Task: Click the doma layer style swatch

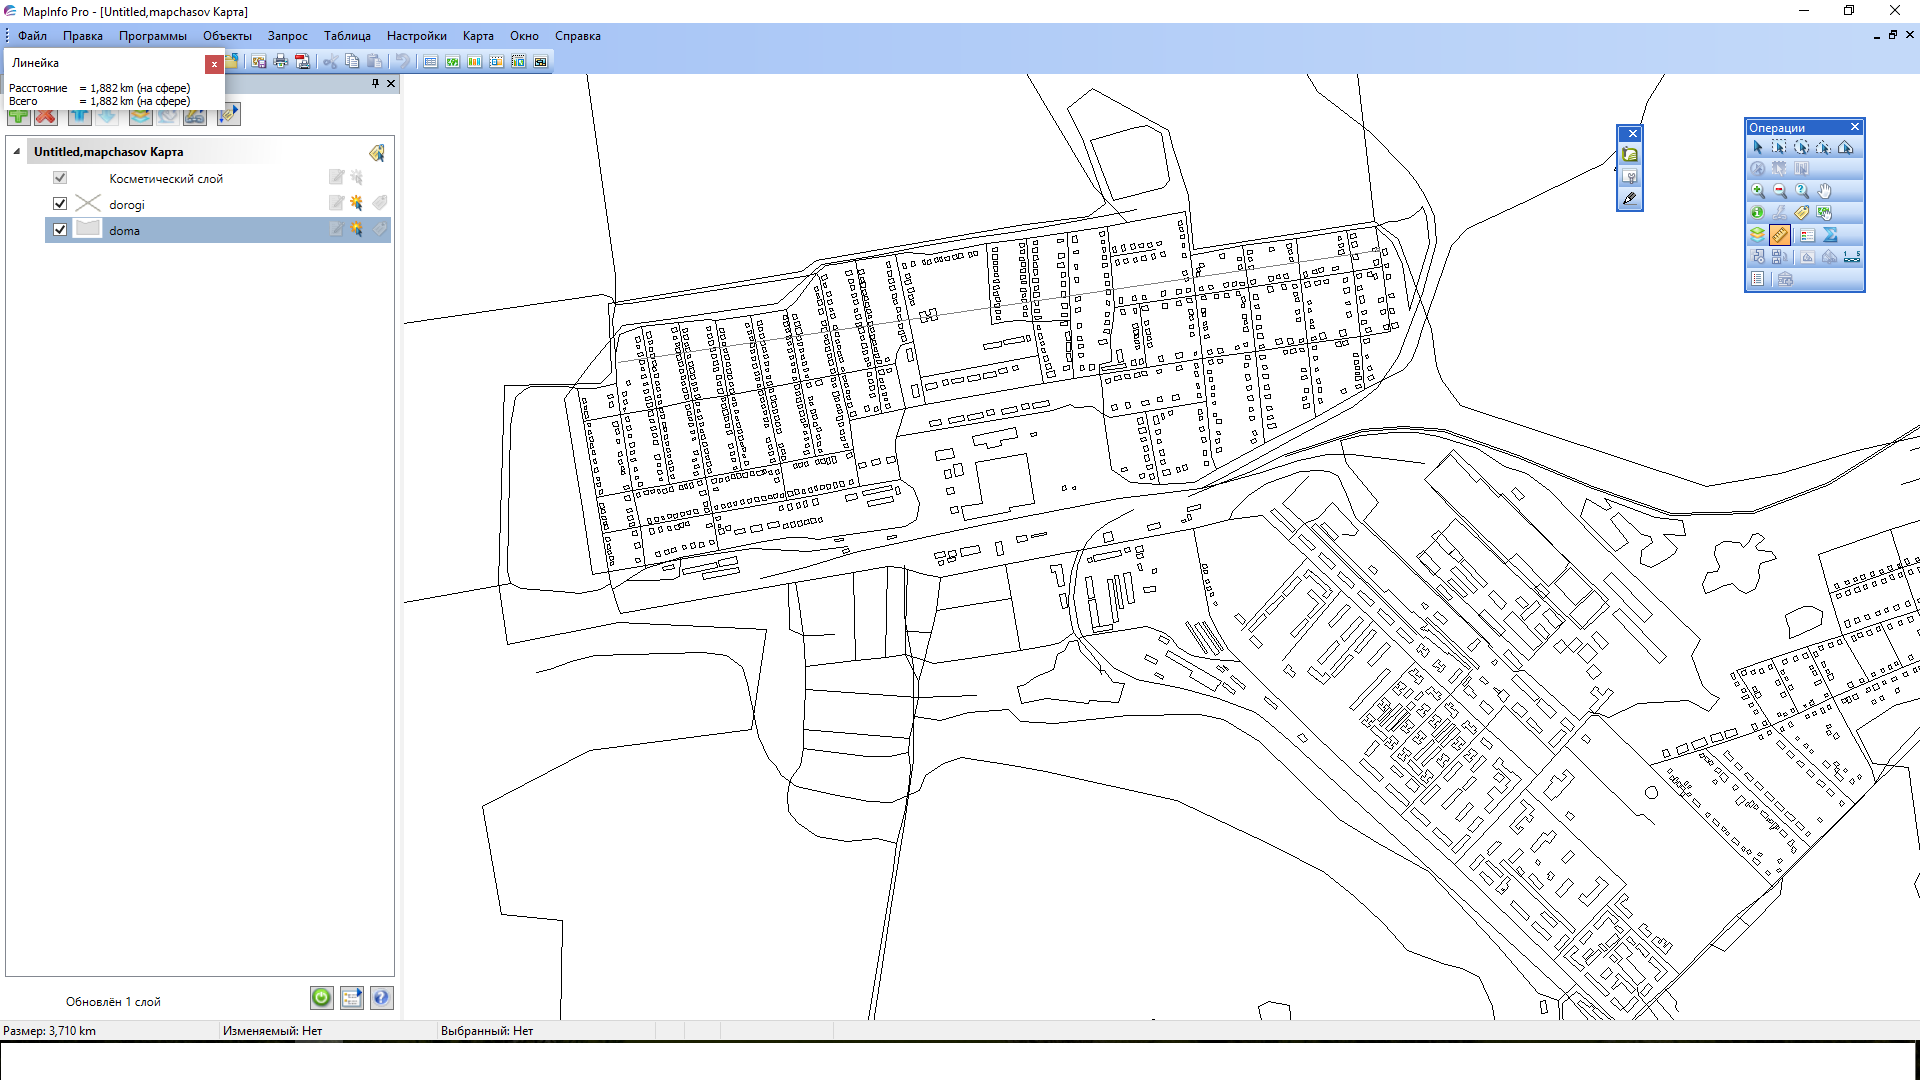Action: [x=88, y=230]
